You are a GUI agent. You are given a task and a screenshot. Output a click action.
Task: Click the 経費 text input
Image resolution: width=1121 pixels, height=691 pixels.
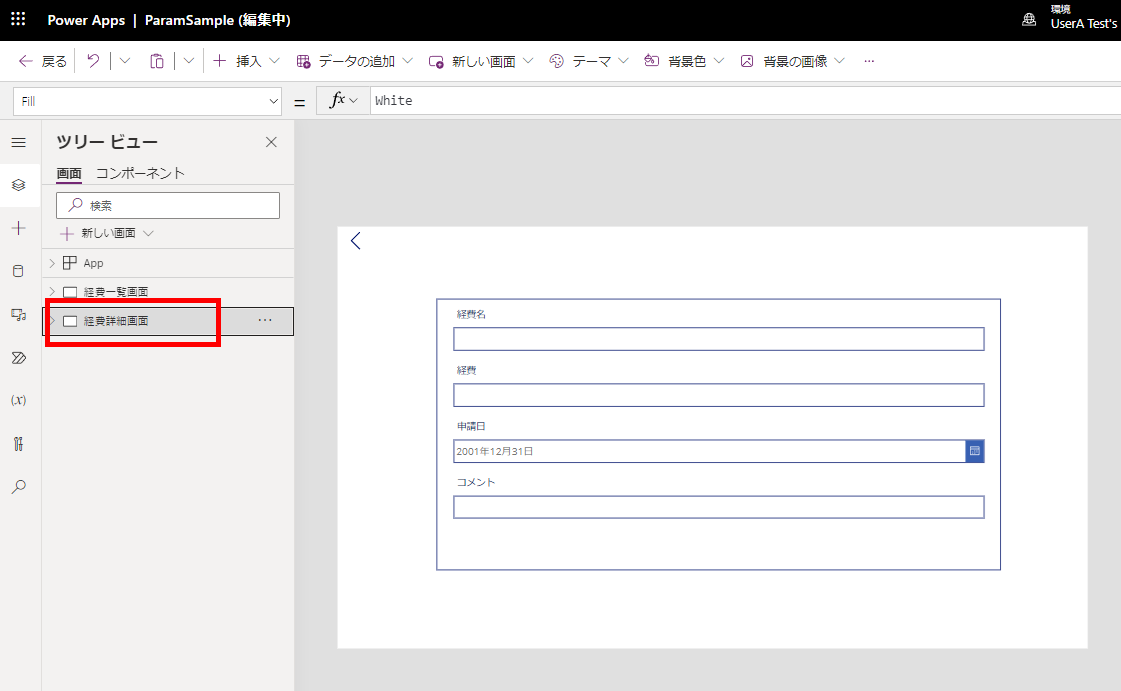coord(718,395)
